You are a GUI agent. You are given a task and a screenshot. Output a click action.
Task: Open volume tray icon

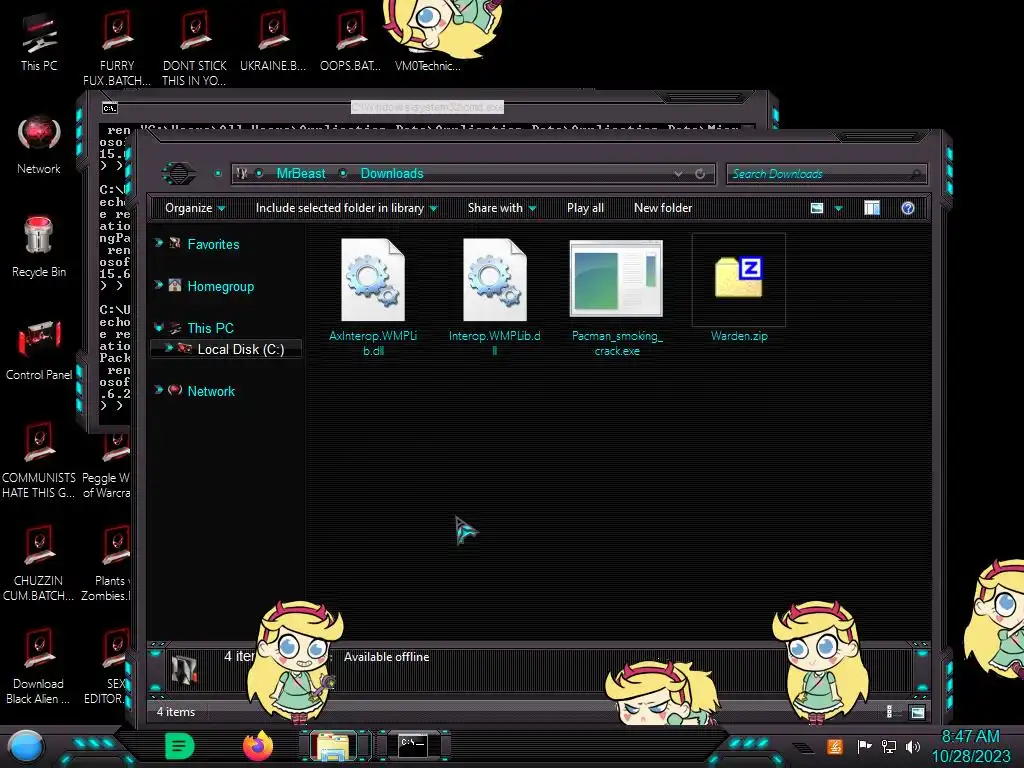coord(913,746)
